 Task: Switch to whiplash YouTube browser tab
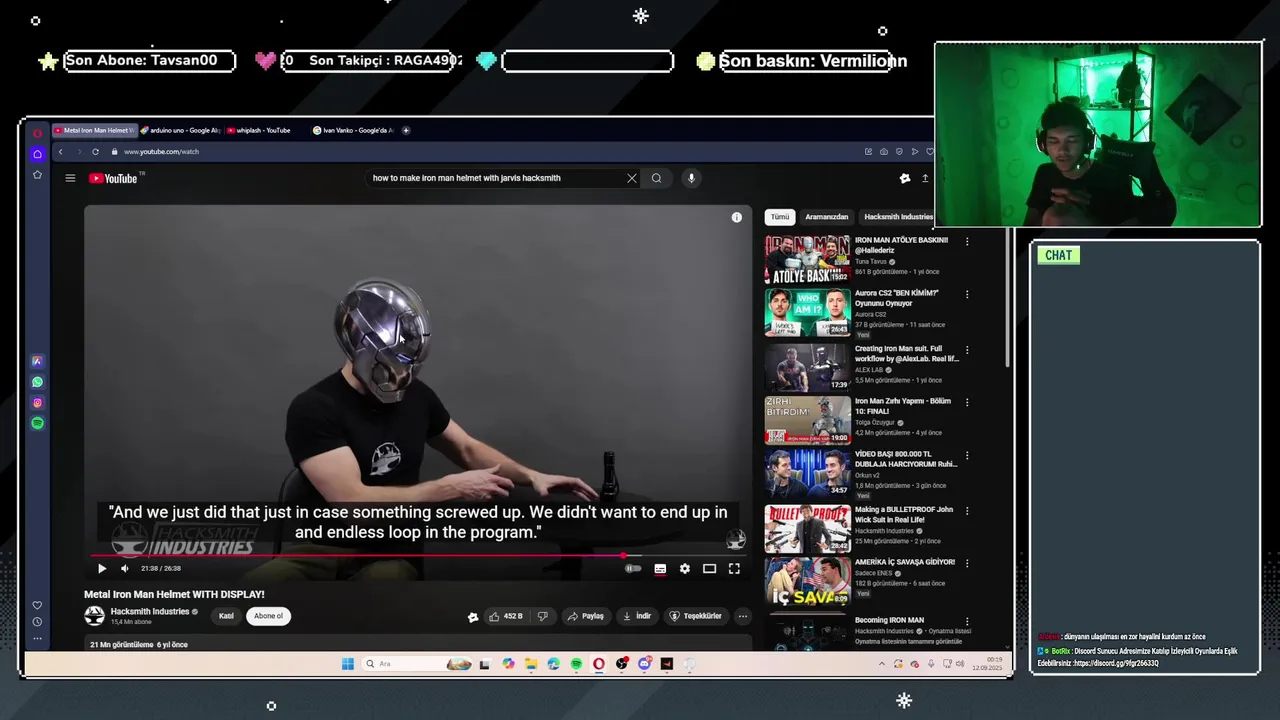tap(264, 130)
